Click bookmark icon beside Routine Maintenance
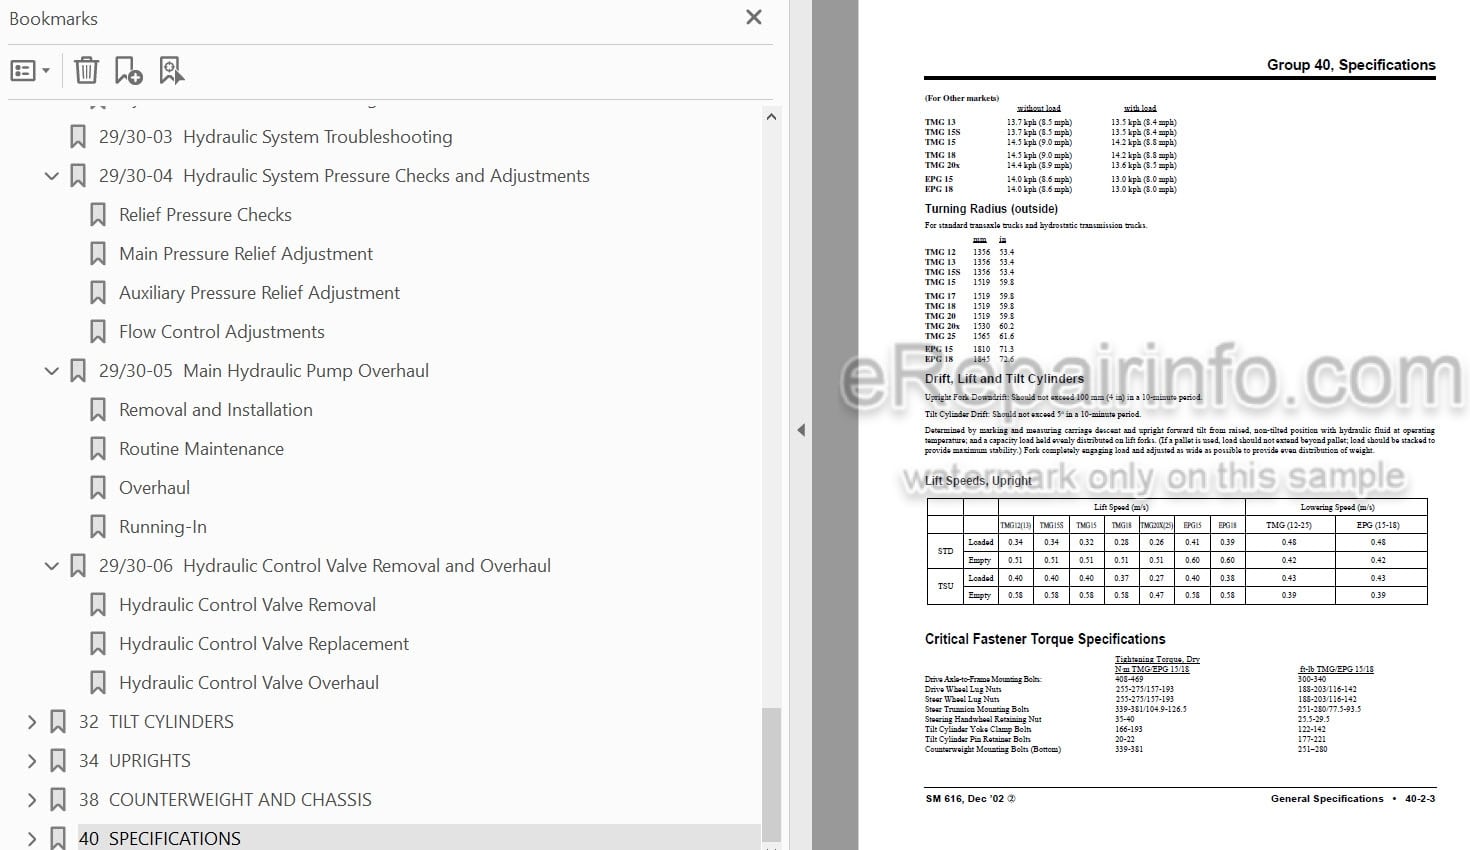 tap(98, 449)
